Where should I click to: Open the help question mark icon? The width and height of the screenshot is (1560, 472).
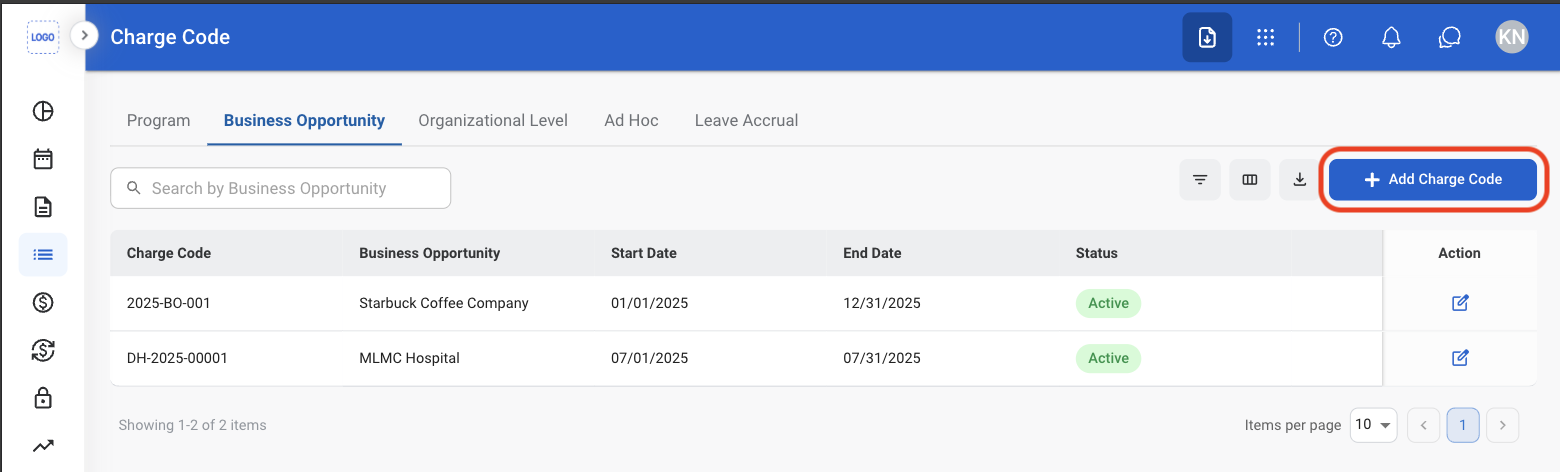1333,38
